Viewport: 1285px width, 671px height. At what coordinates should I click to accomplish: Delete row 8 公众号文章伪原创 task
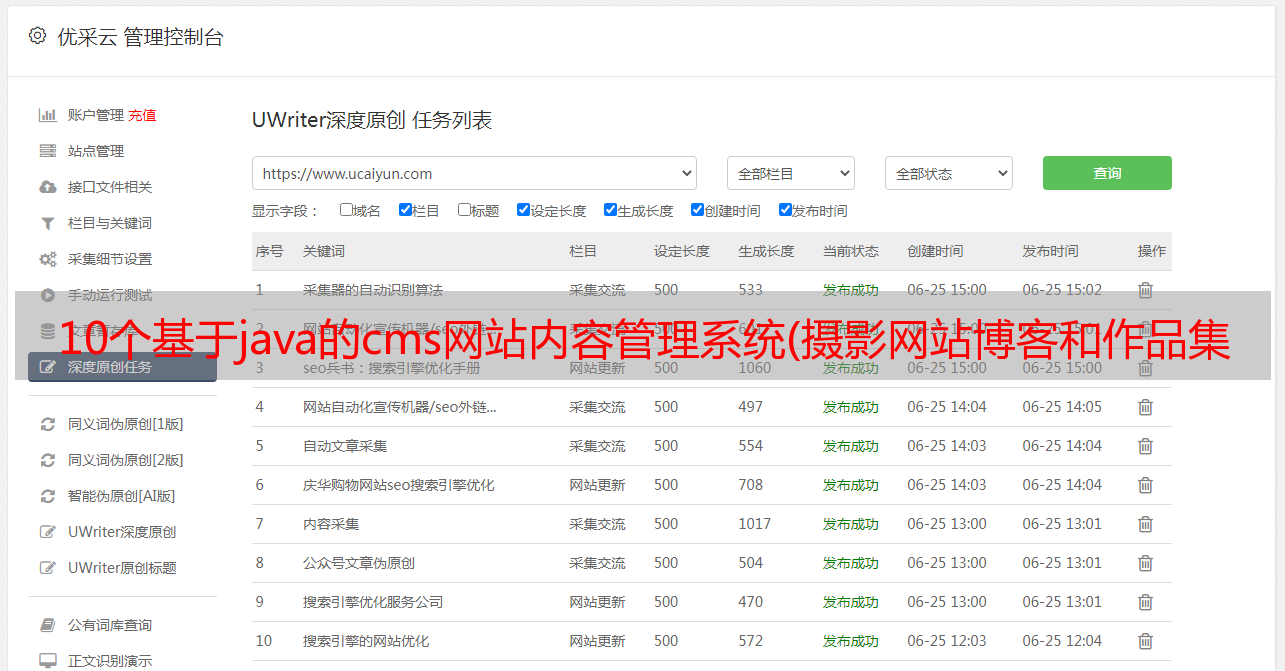click(1146, 563)
